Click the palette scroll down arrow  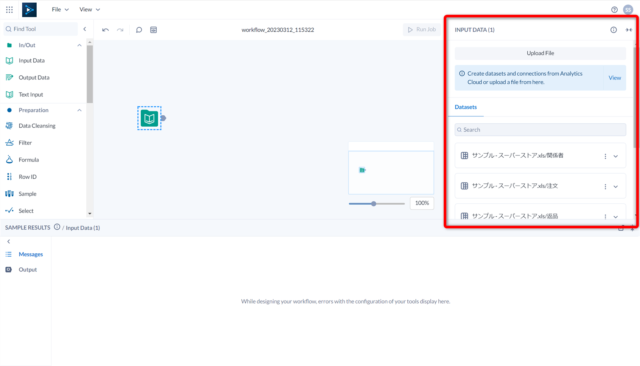(x=90, y=213)
